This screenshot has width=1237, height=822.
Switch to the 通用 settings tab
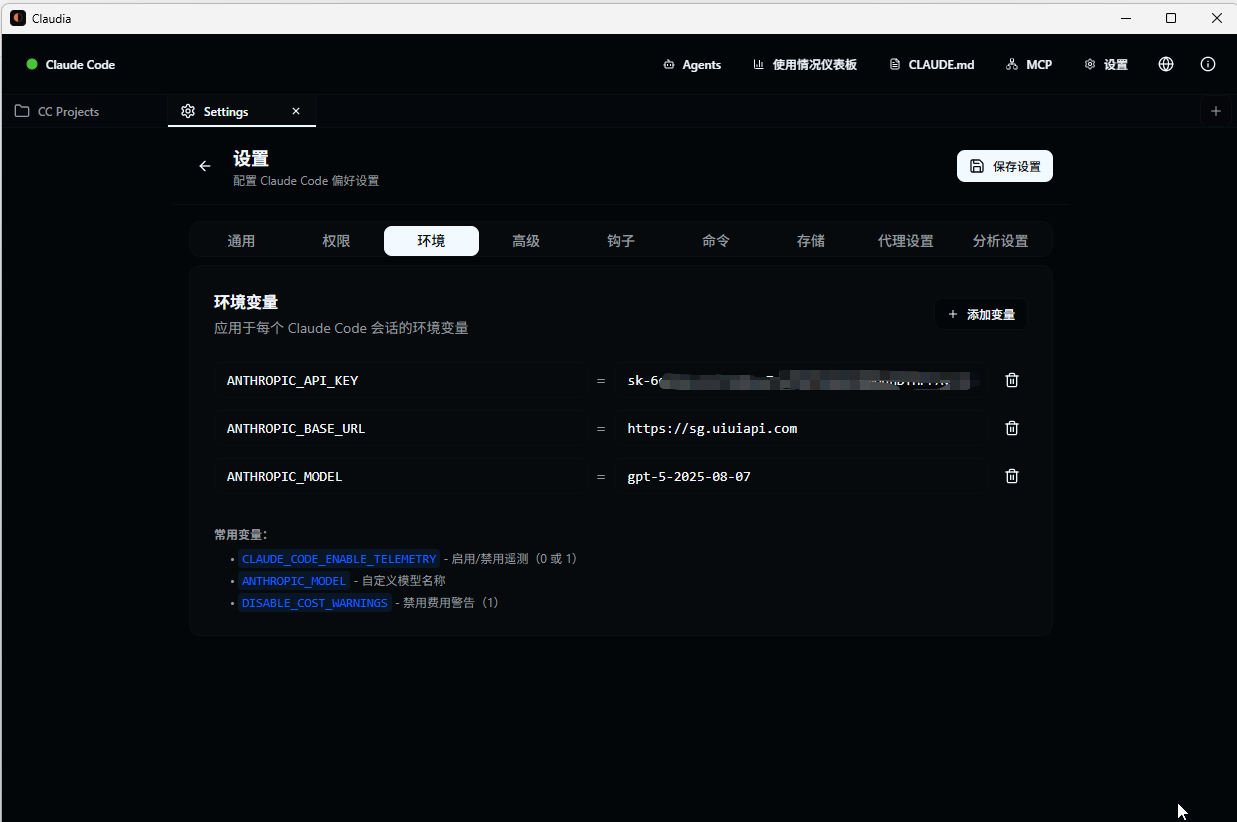(241, 241)
